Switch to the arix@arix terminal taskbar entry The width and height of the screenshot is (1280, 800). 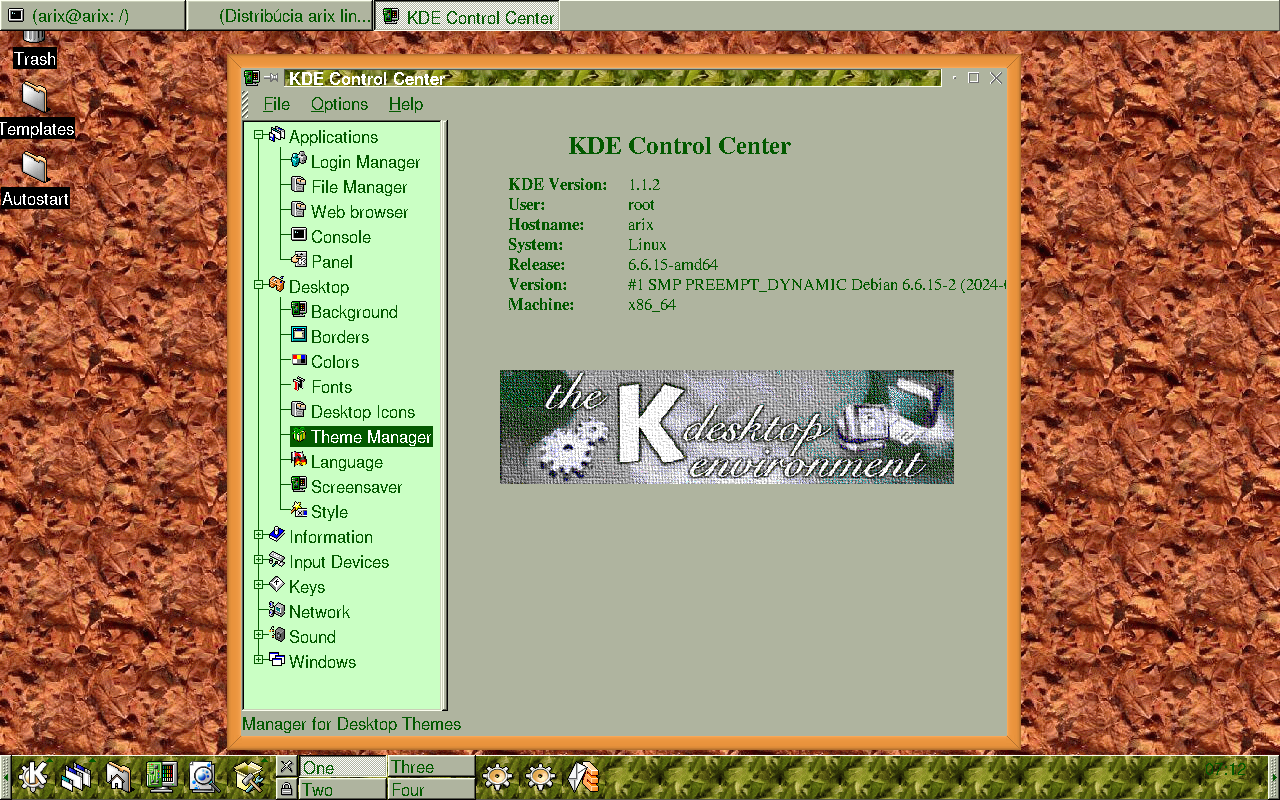pos(92,15)
